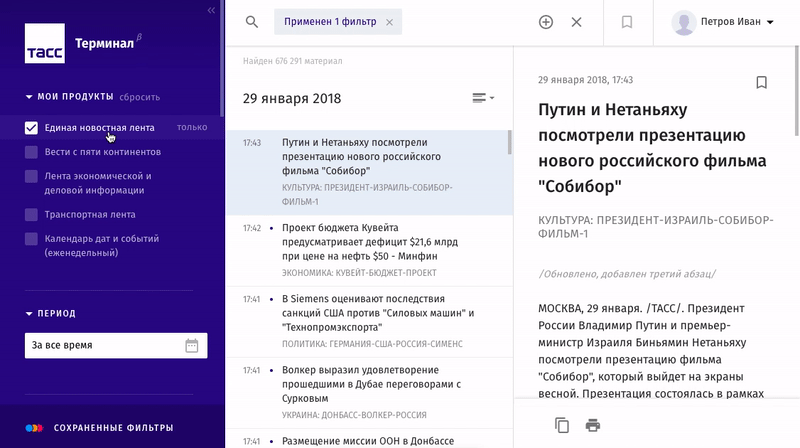Collapse the sidebar with double chevron
Image resolution: width=800 pixels, height=448 pixels.
click(211, 10)
